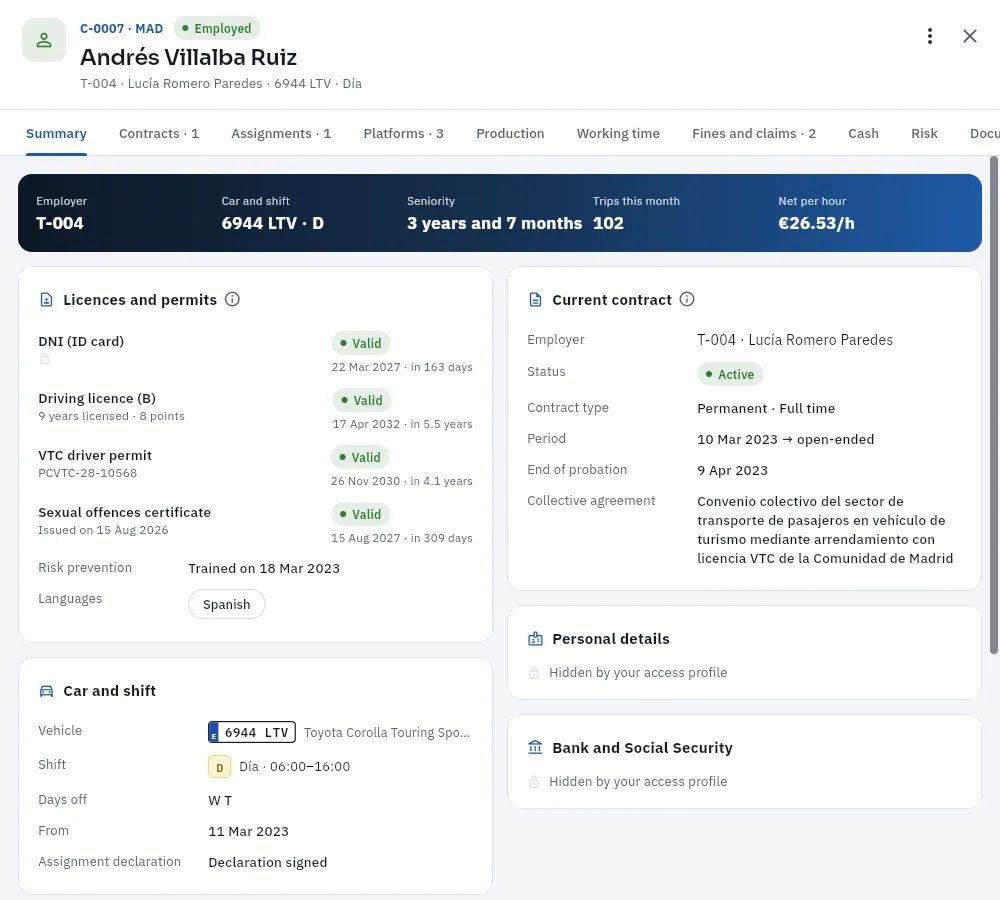Open the Assignments tab
This screenshot has width=1000, height=900.
click(x=281, y=133)
